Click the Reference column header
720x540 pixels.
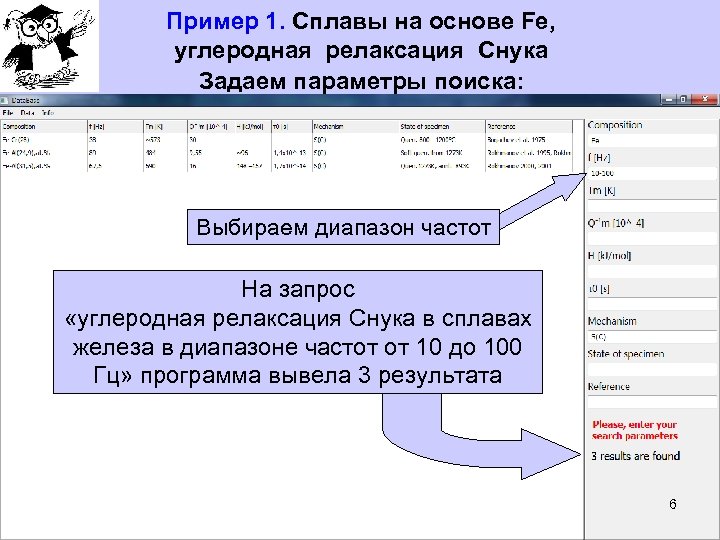[x=529, y=126]
